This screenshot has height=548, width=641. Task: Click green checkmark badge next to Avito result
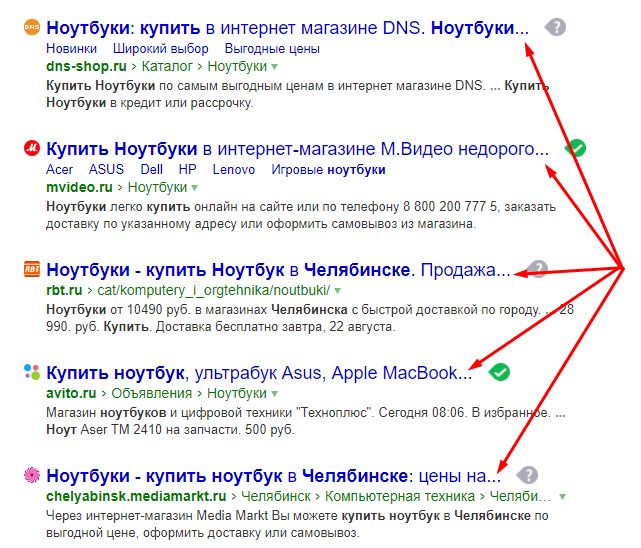[499, 372]
